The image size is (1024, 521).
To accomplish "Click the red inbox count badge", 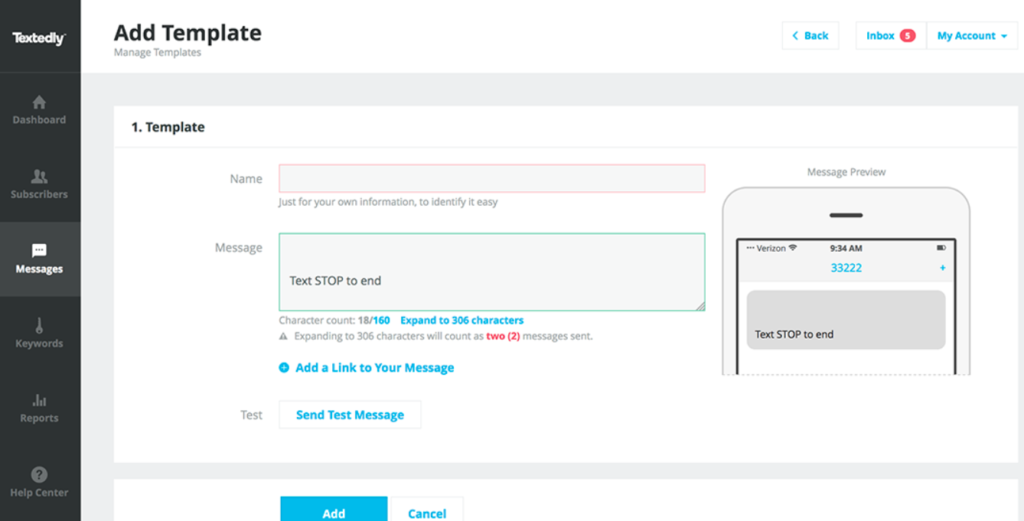I will click(x=907, y=36).
